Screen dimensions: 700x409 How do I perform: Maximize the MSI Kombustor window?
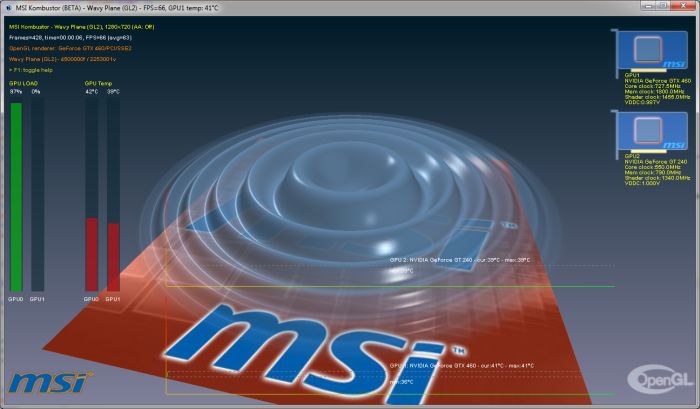(x=663, y=5)
